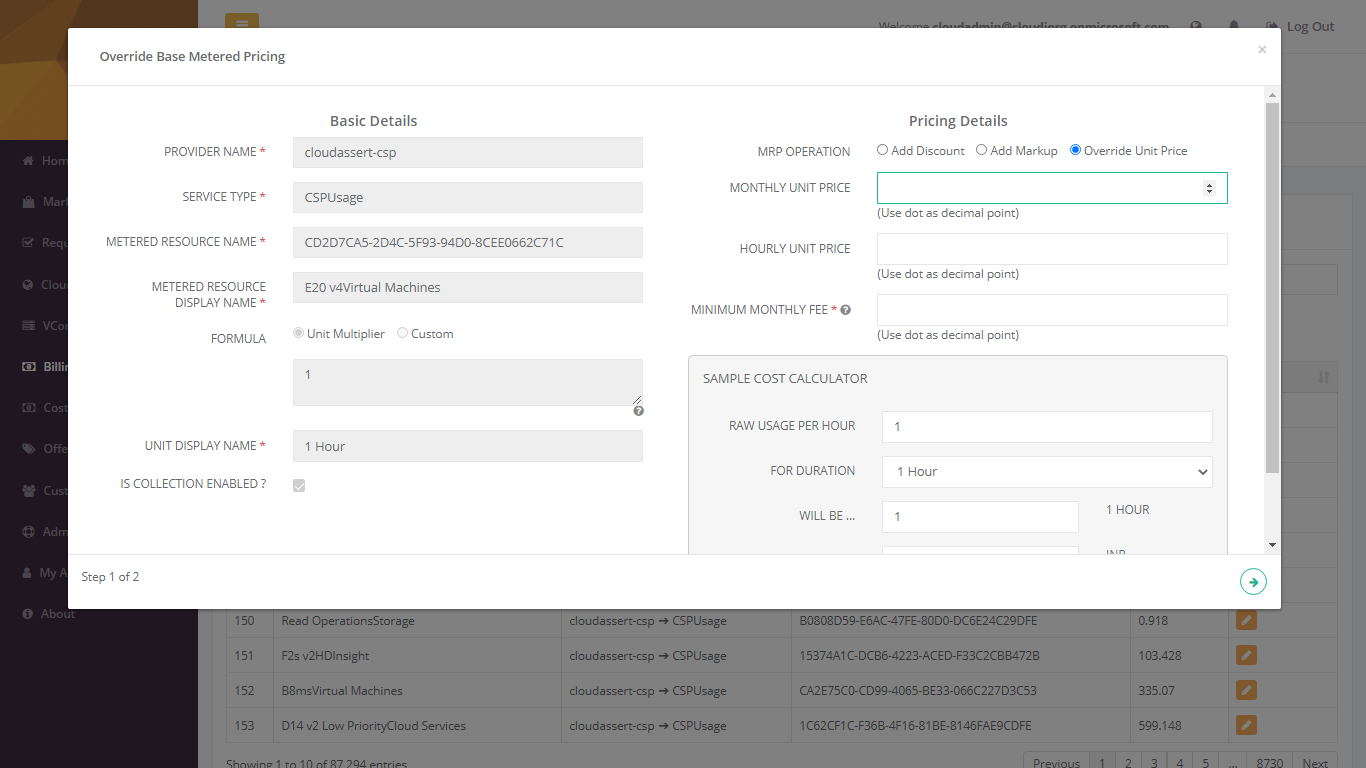Image resolution: width=1366 pixels, height=768 pixels.
Task: Click the Raw Usage Per Hour field
Action: pyautogui.click(x=1047, y=426)
